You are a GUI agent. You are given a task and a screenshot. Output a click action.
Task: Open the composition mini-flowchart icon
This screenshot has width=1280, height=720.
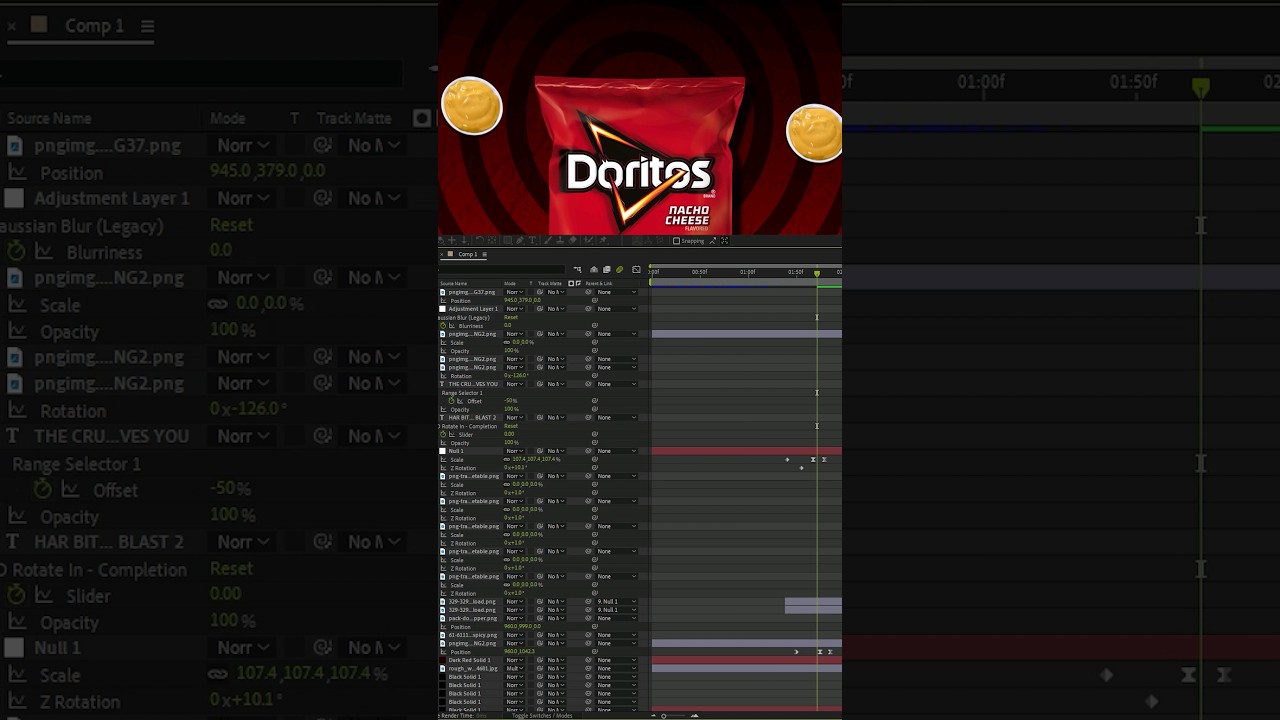click(x=578, y=270)
